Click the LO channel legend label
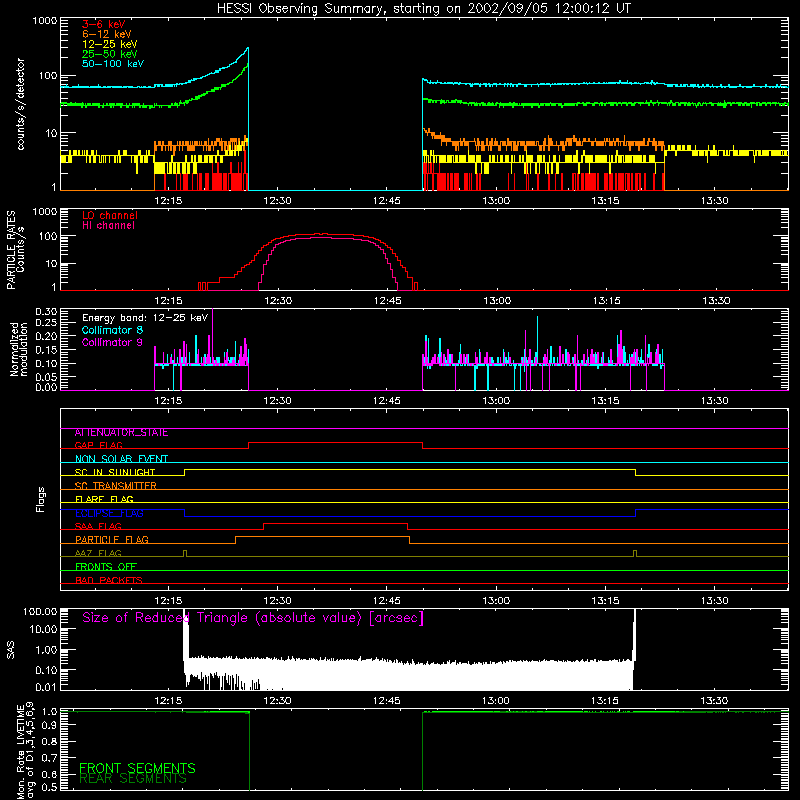This screenshot has height=800, width=800. (x=110, y=215)
